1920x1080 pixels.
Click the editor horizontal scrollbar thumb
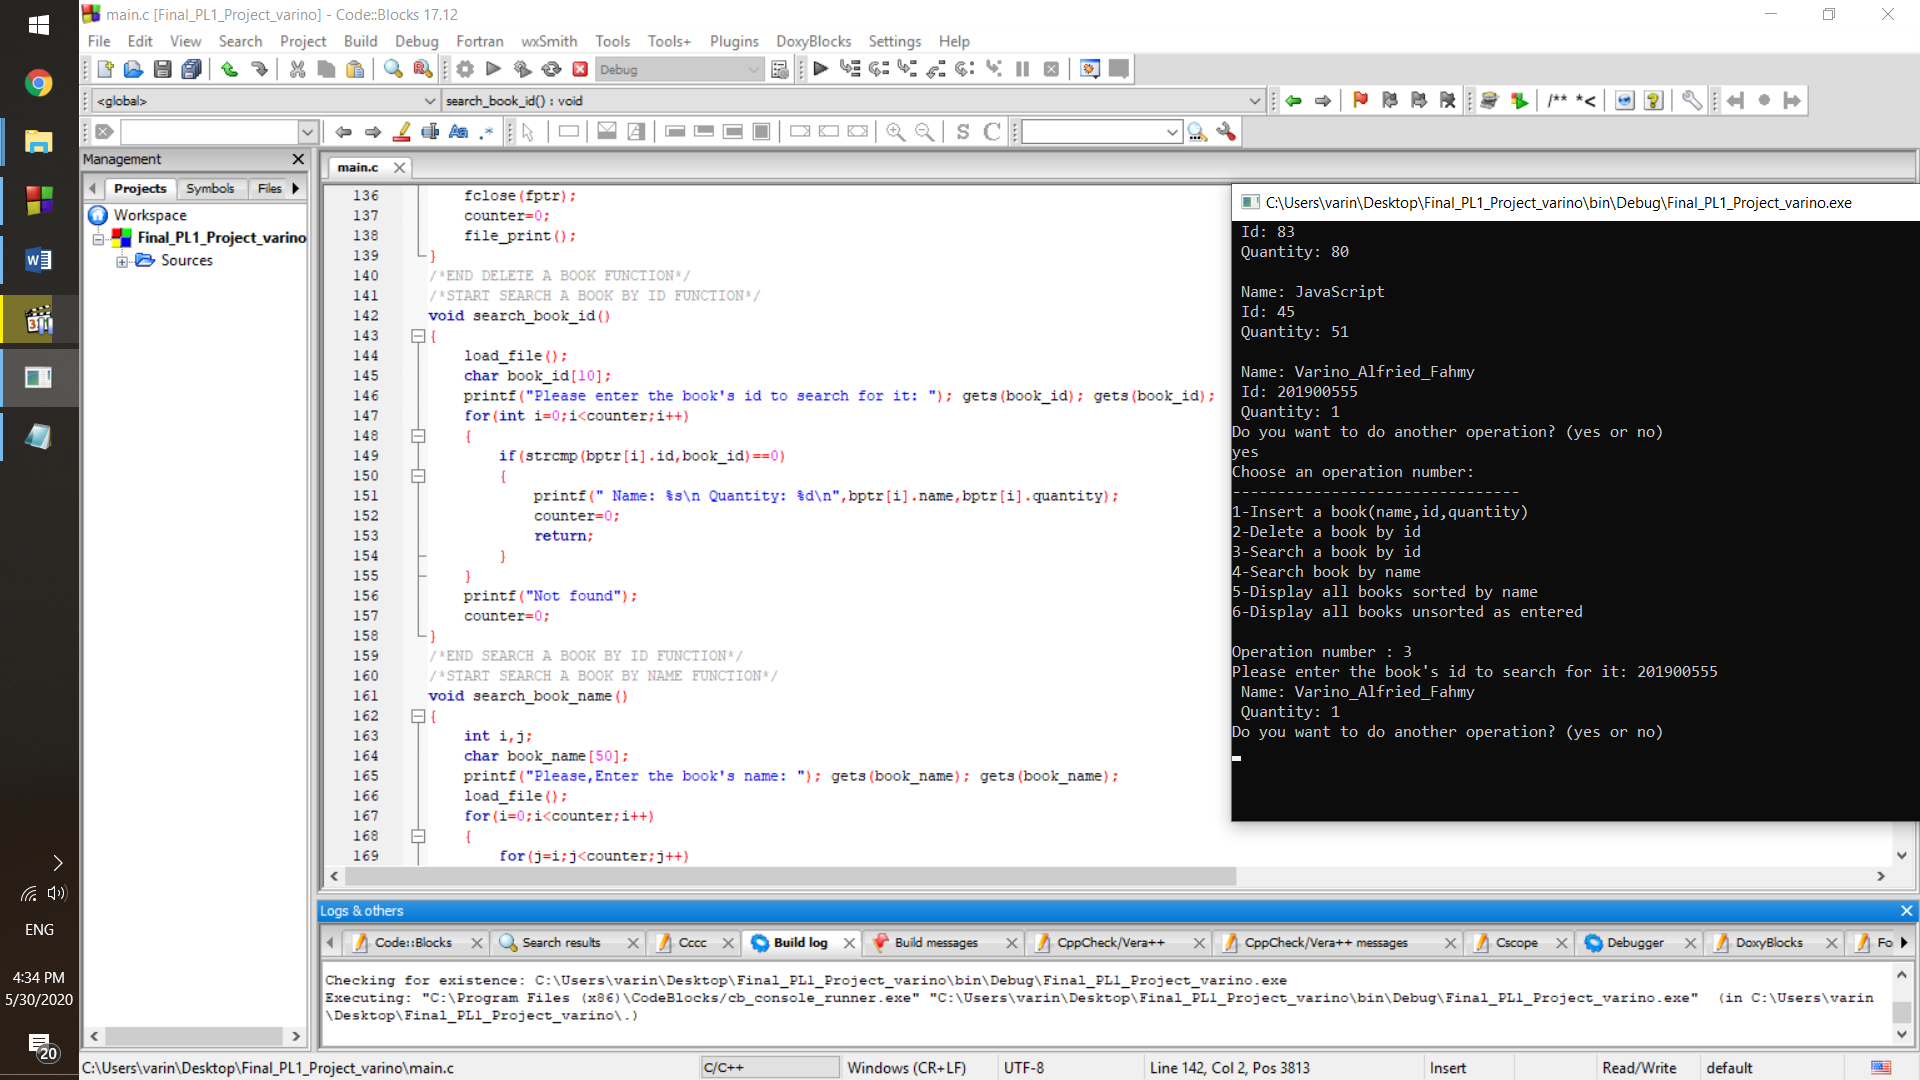[790, 876]
